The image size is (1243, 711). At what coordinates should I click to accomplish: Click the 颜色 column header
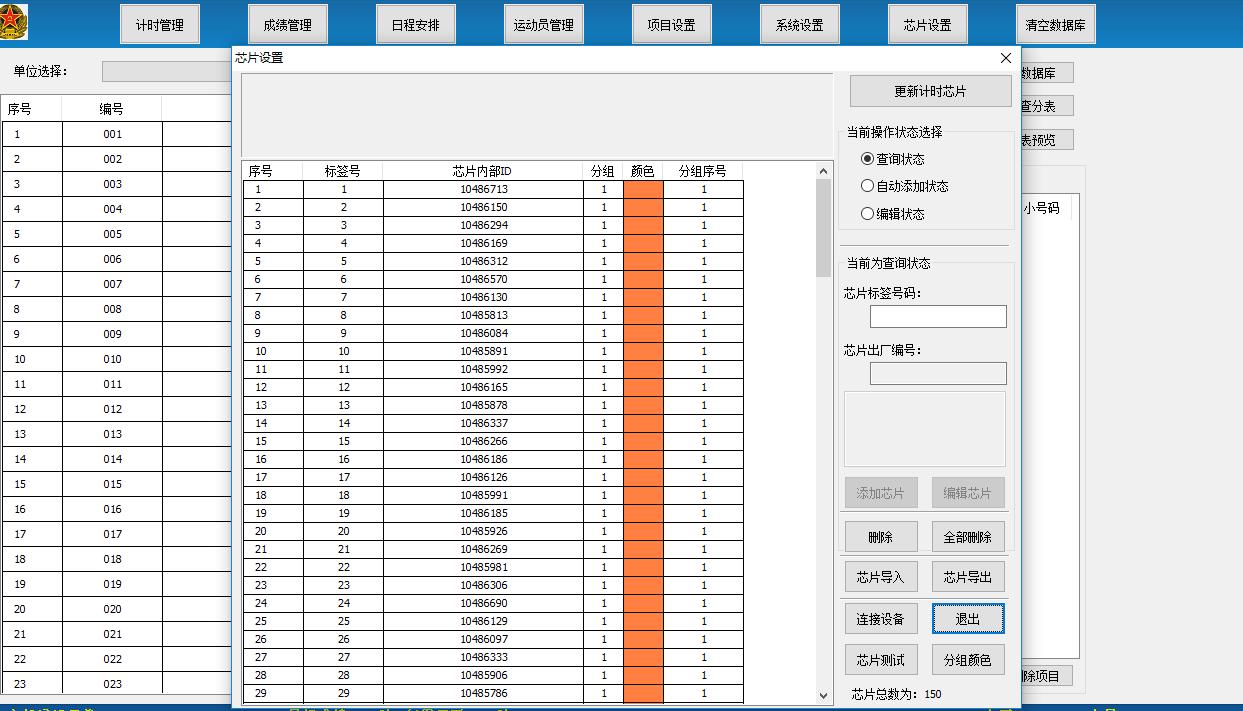tap(643, 171)
